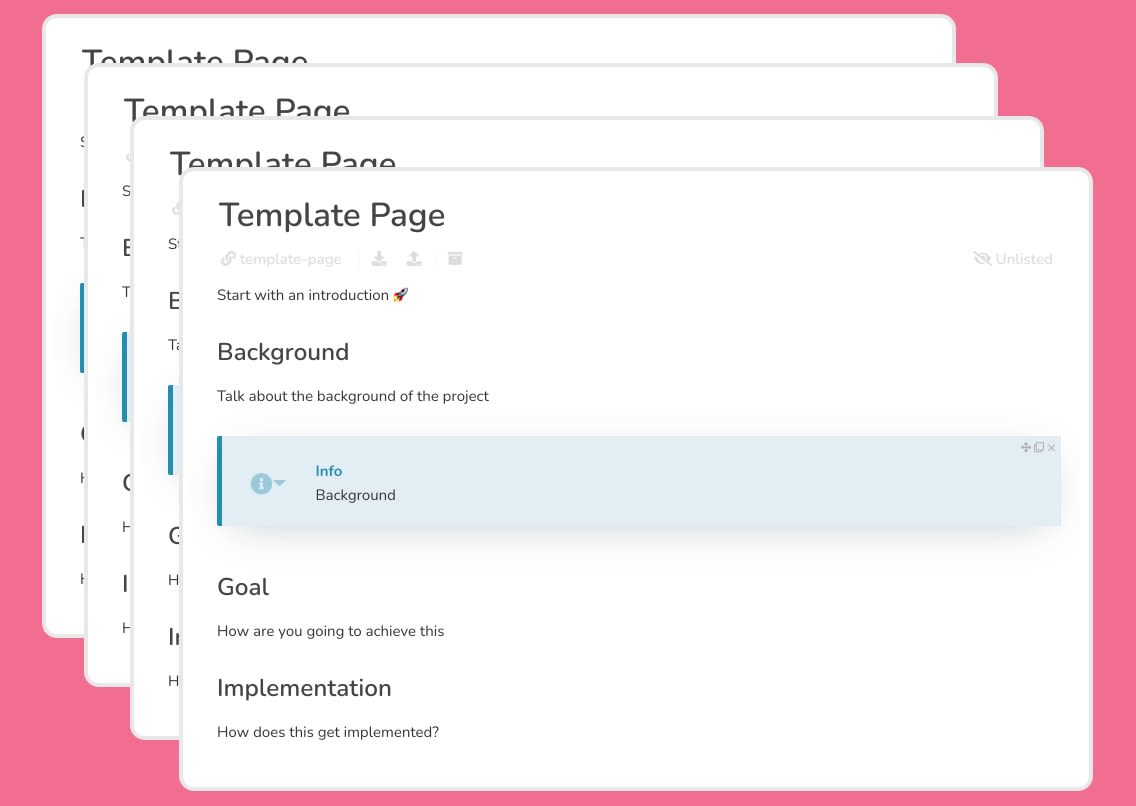Click the Background heading
This screenshot has width=1136, height=806.
(283, 352)
